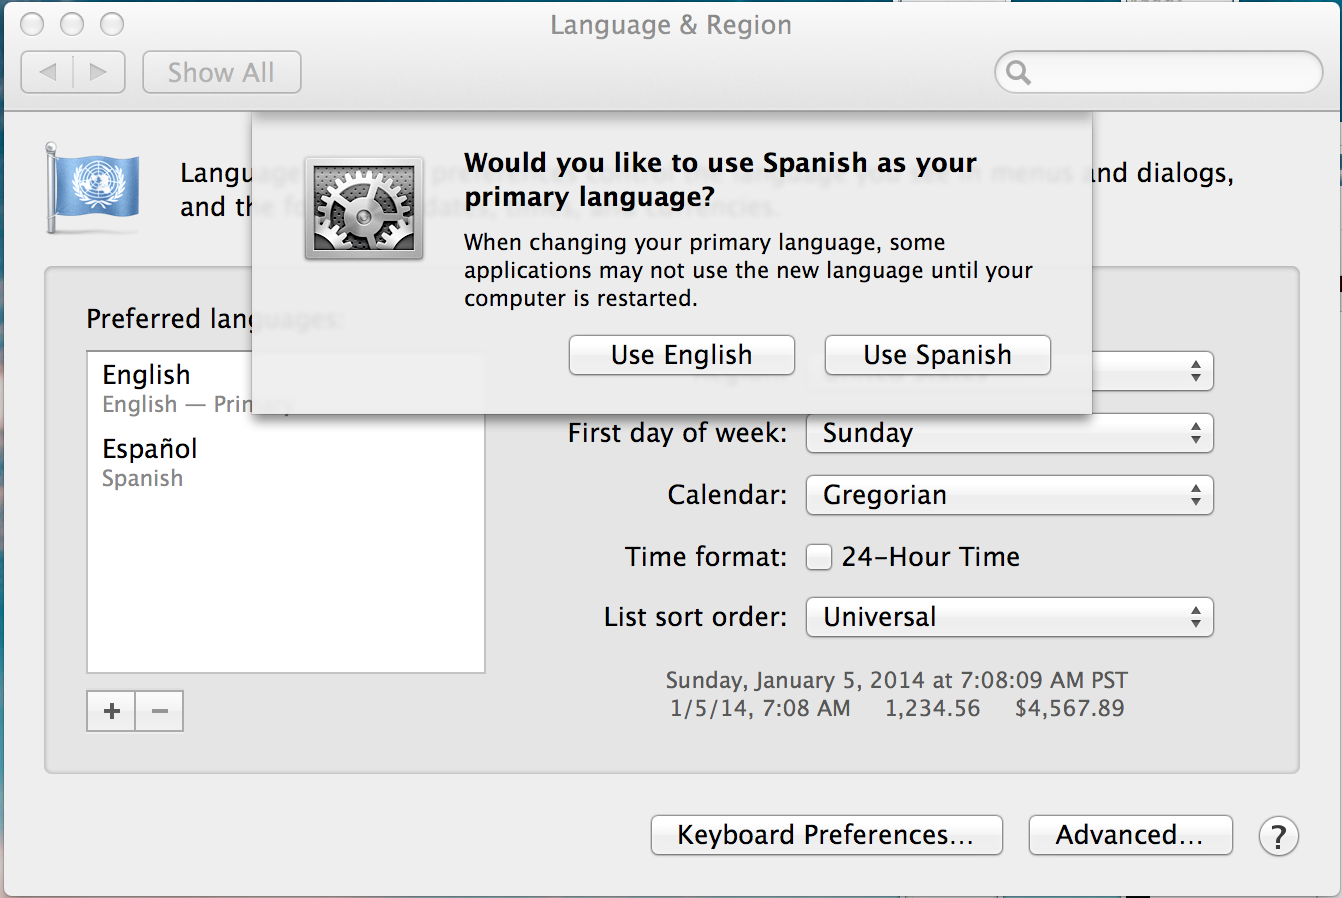1342x898 pixels.
Task: Select Español in preferred languages list
Action: pyautogui.click(x=150, y=461)
